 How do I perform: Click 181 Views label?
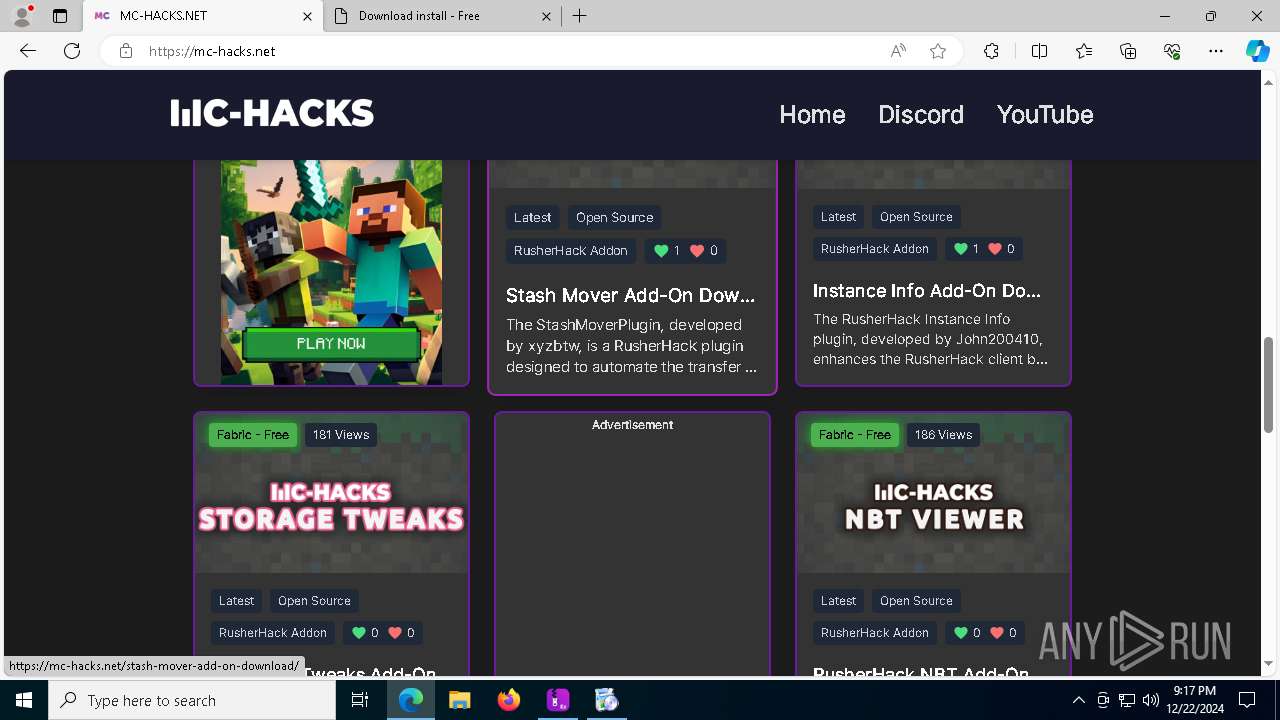pos(341,435)
